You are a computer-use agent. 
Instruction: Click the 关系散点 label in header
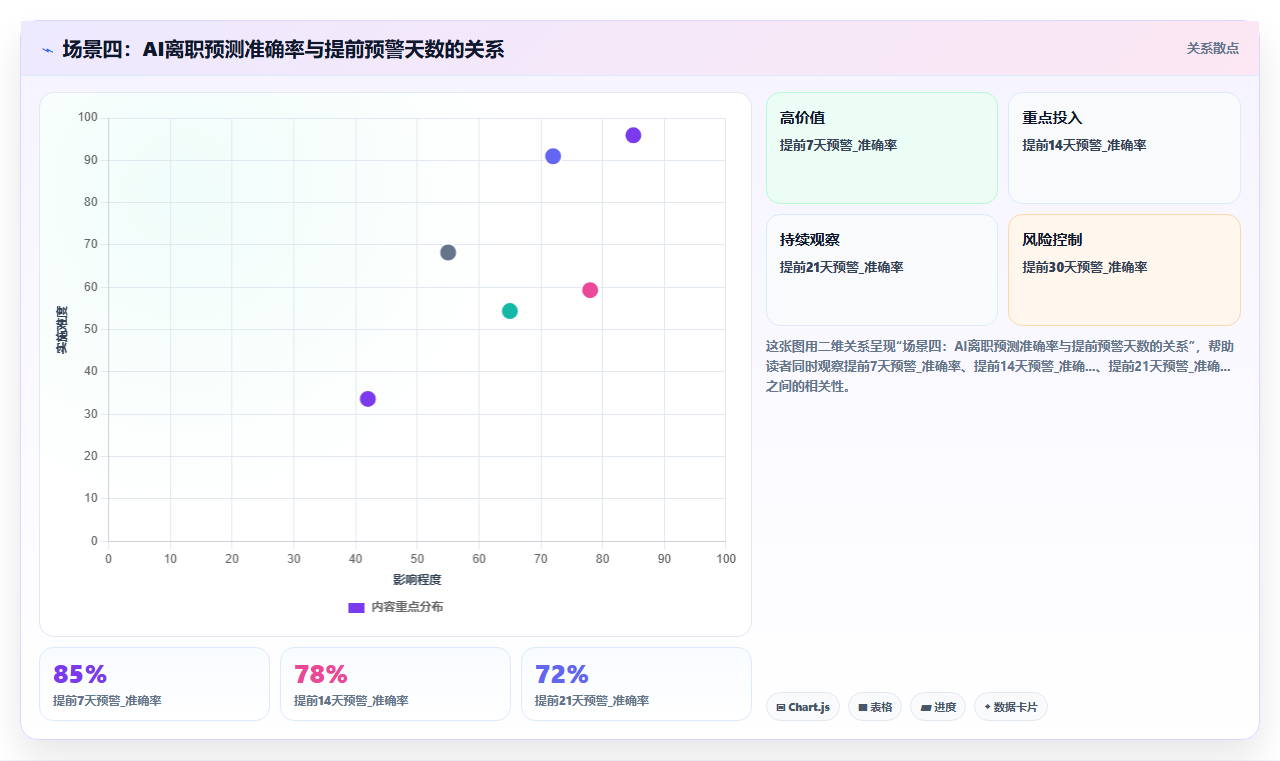(1212, 48)
